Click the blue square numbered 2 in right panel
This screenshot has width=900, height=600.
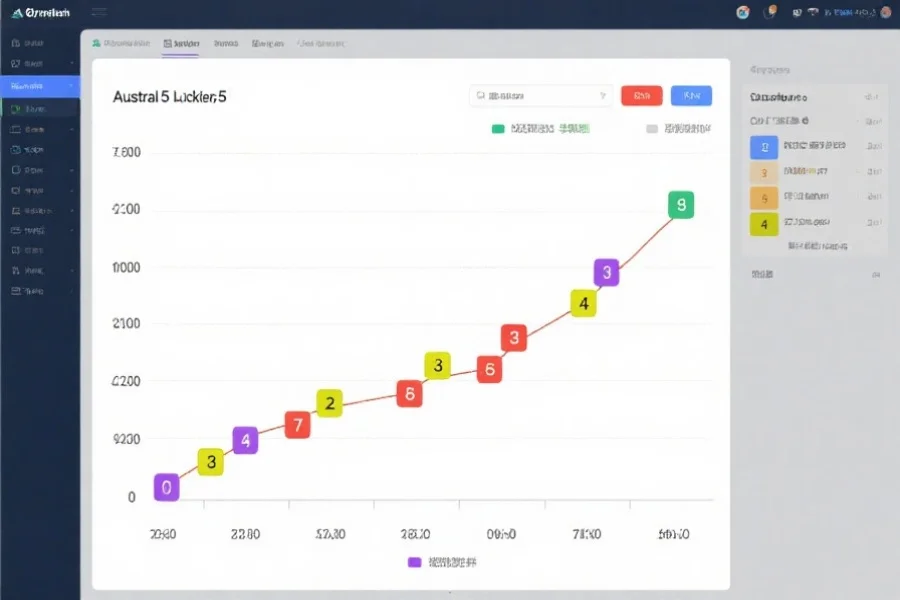[x=764, y=147]
